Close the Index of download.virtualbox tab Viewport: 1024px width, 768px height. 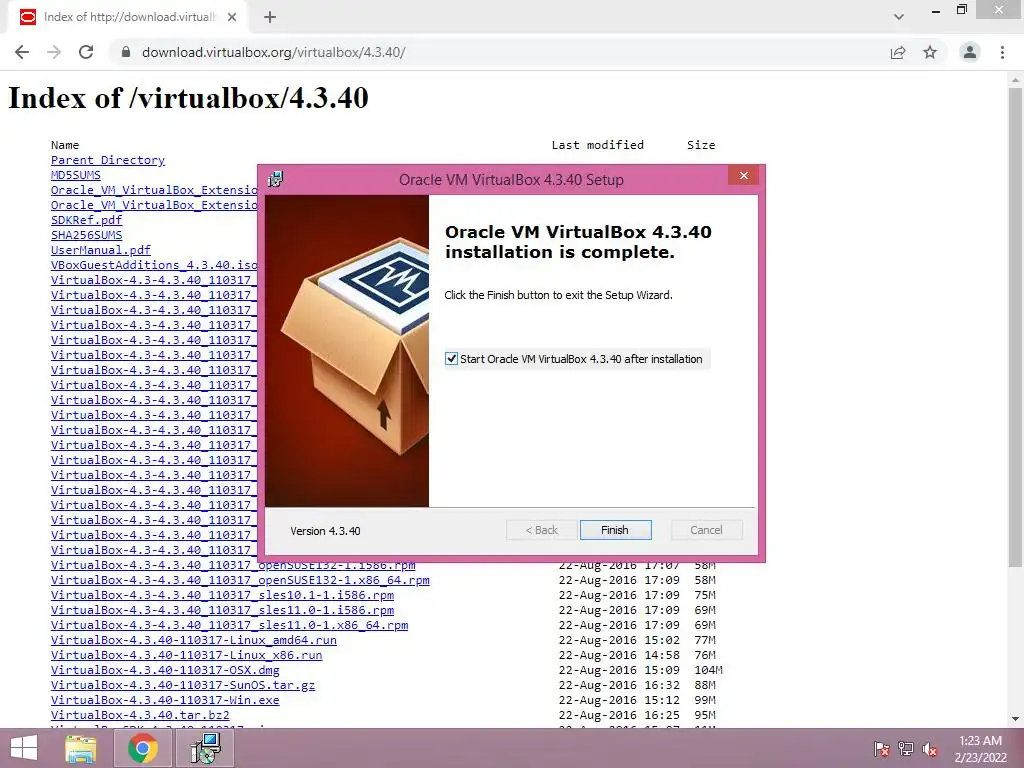tap(232, 17)
